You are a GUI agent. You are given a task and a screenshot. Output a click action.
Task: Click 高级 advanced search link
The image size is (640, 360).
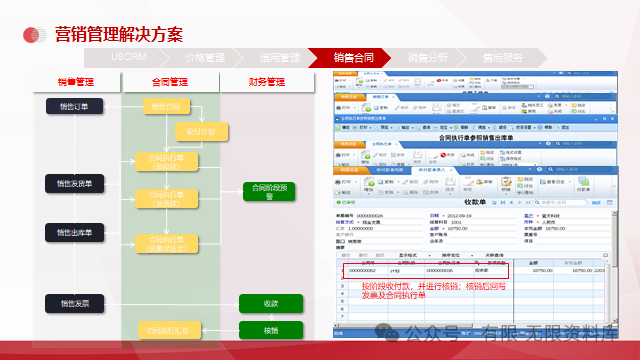[596, 202]
